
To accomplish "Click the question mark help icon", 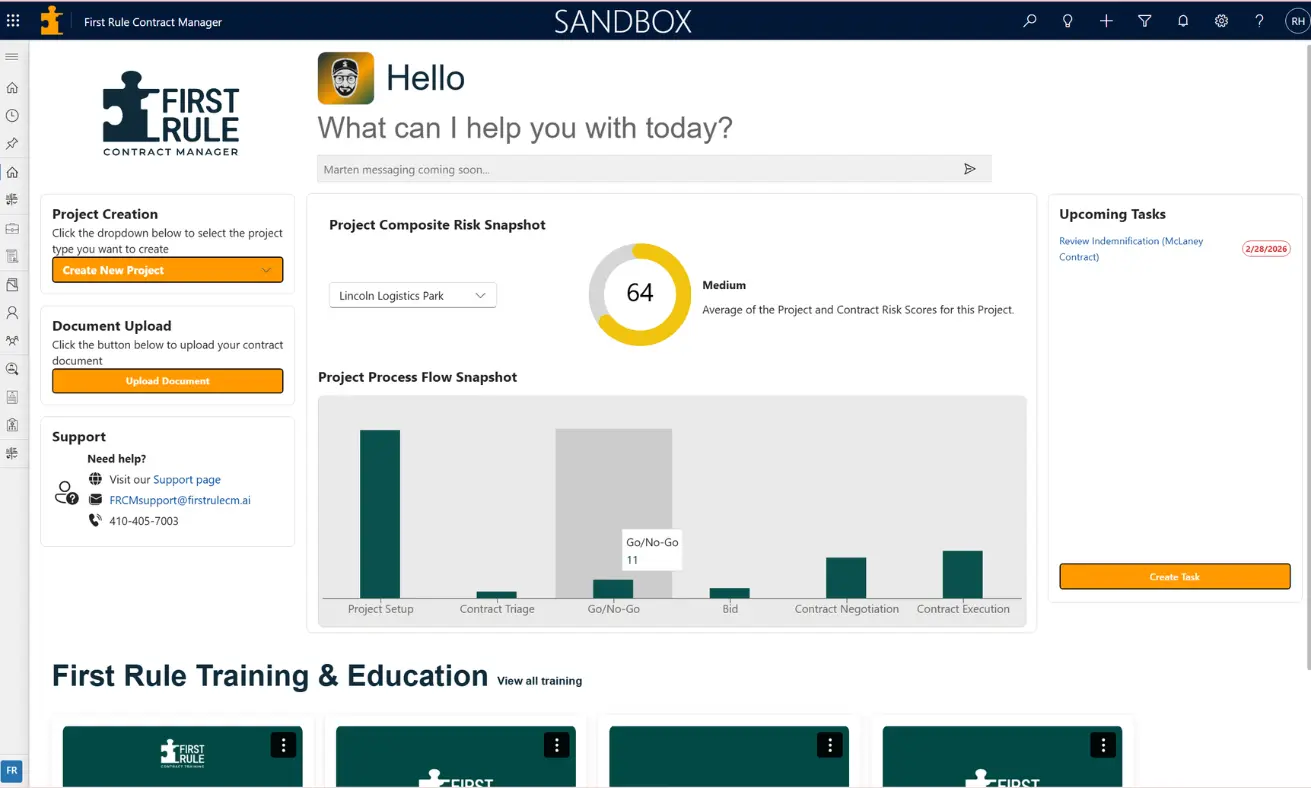I will click(x=1259, y=21).
